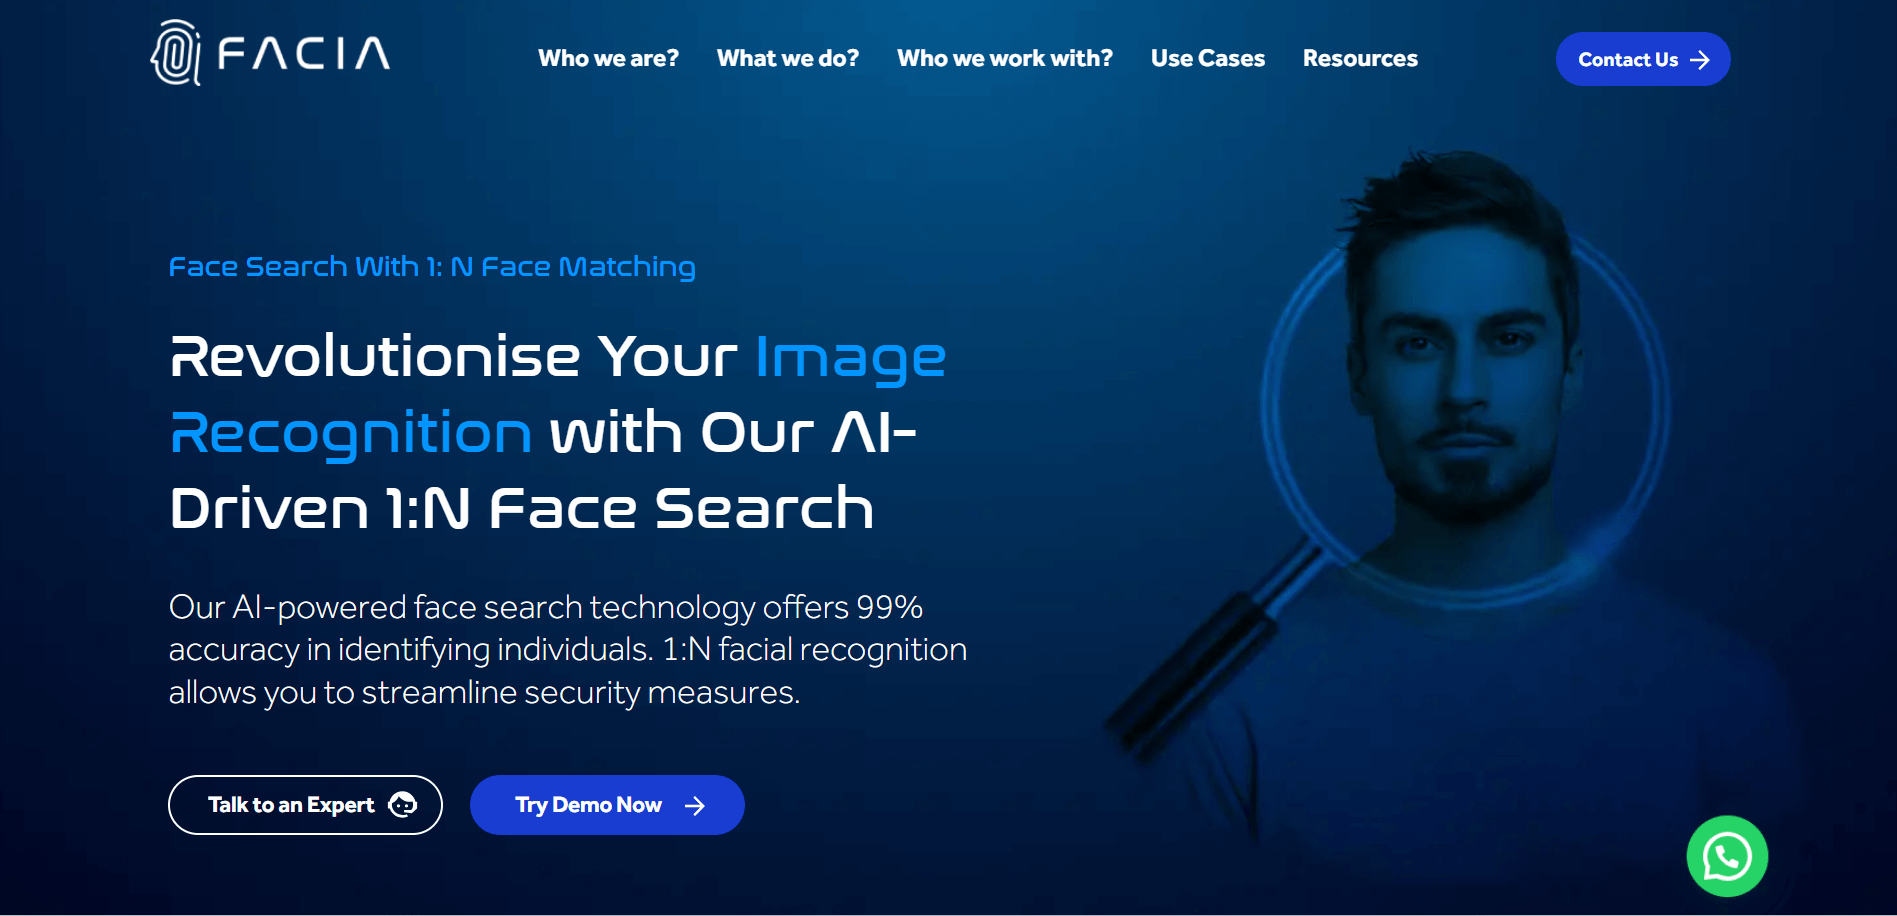Expand the "What we do?" navigation item
The width and height of the screenshot is (1897, 916).
coord(788,59)
